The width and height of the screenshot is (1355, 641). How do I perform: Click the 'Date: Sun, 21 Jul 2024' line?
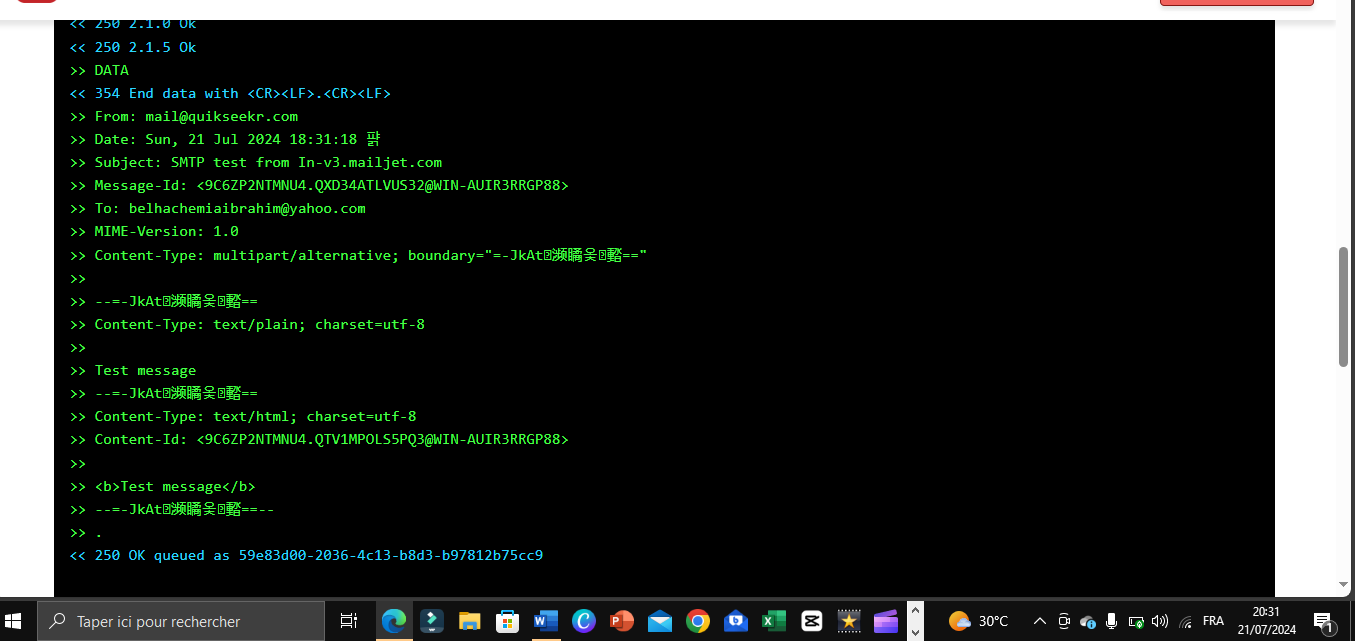225,139
